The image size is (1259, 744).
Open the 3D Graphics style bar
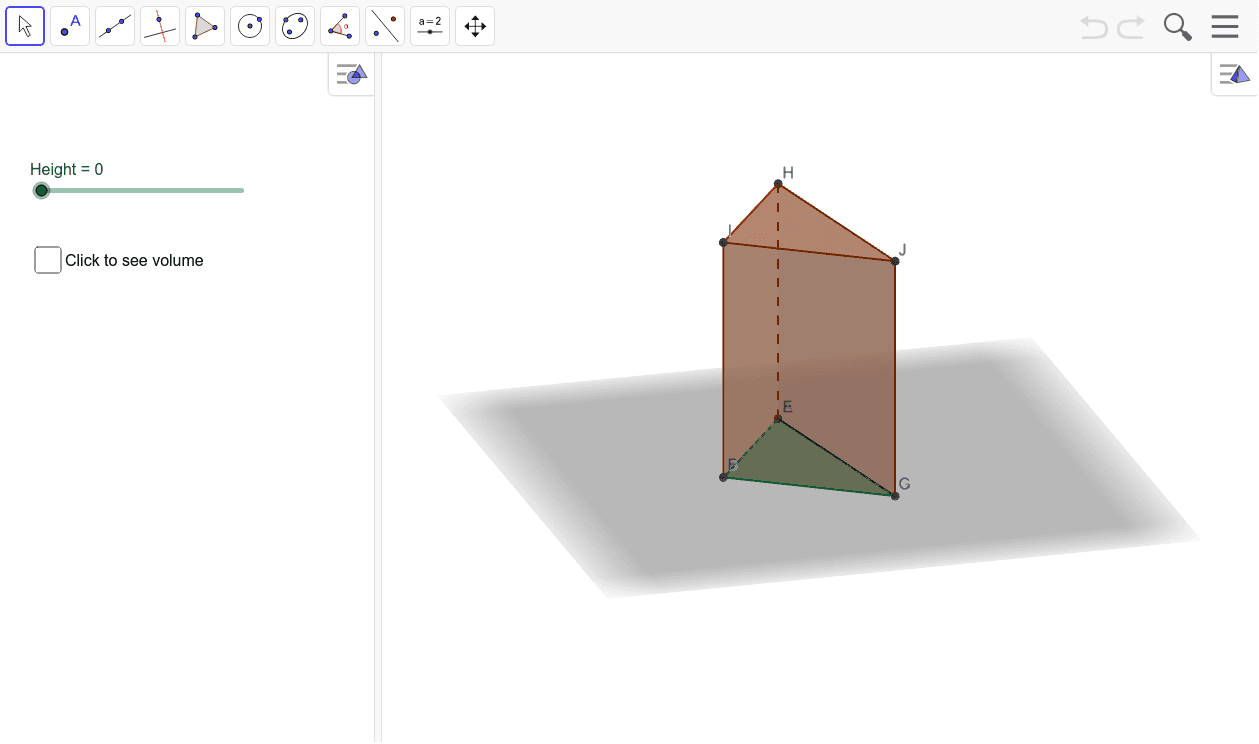pyautogui.click(x=1234, y=73)
